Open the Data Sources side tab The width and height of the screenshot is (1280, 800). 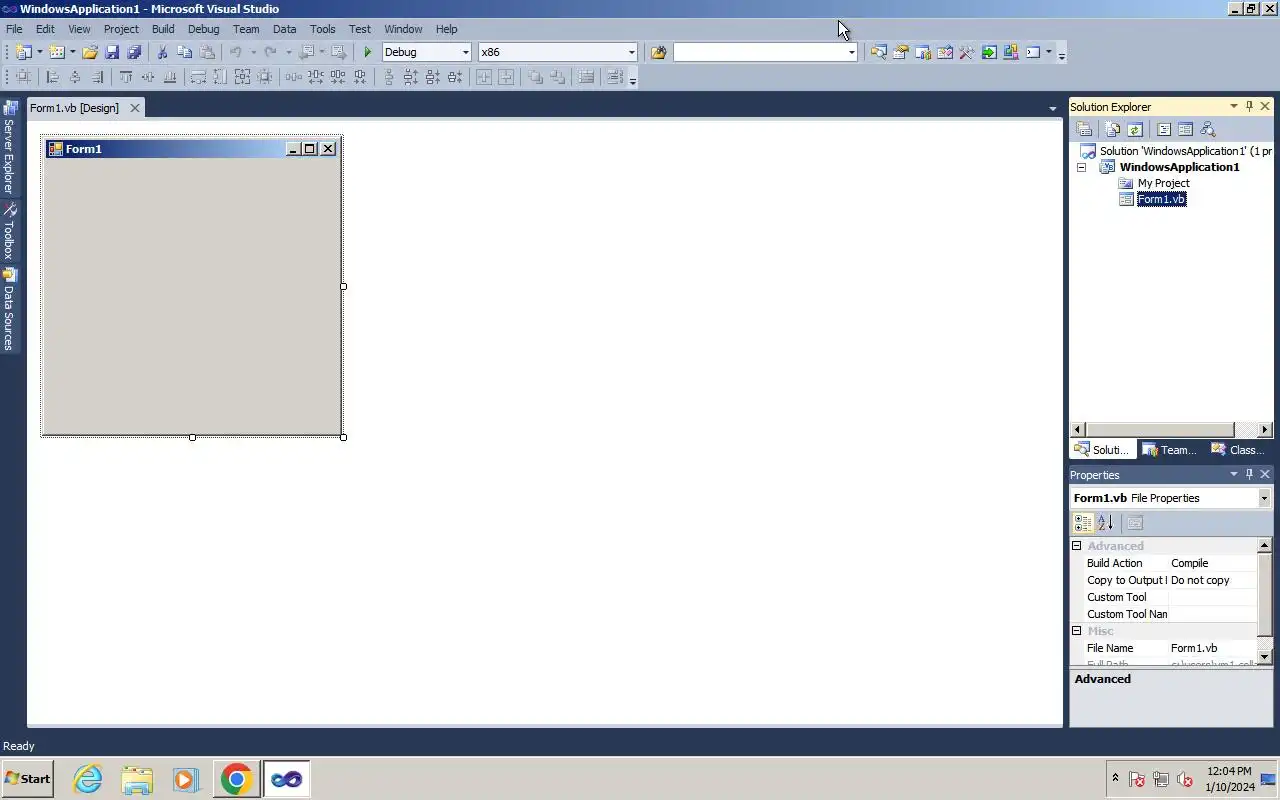[9, 310]
